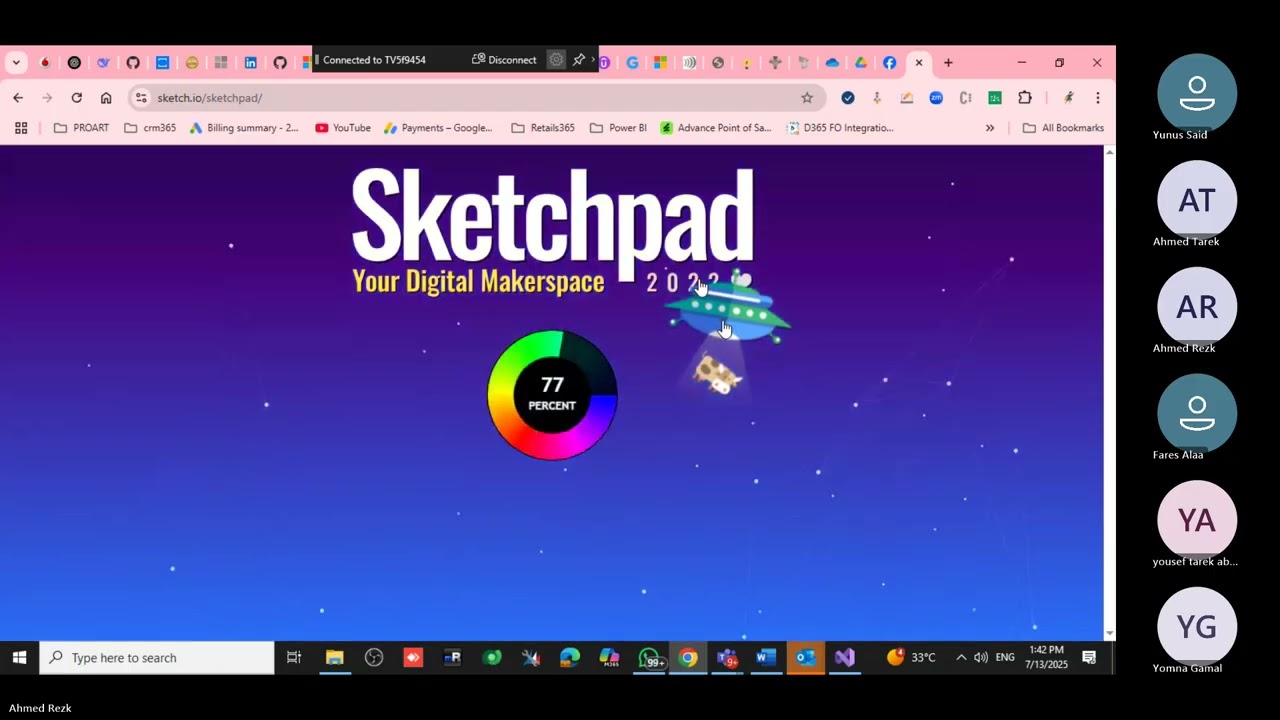Screen dimensions: 1280x720
Task: Open Outlook from the taskbar
Action: (805, 657)
